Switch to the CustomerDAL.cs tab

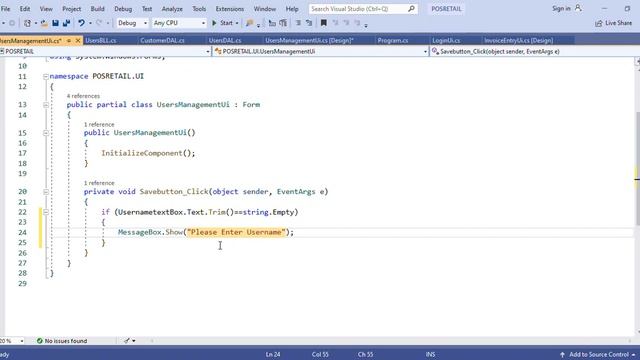(162, 40)
